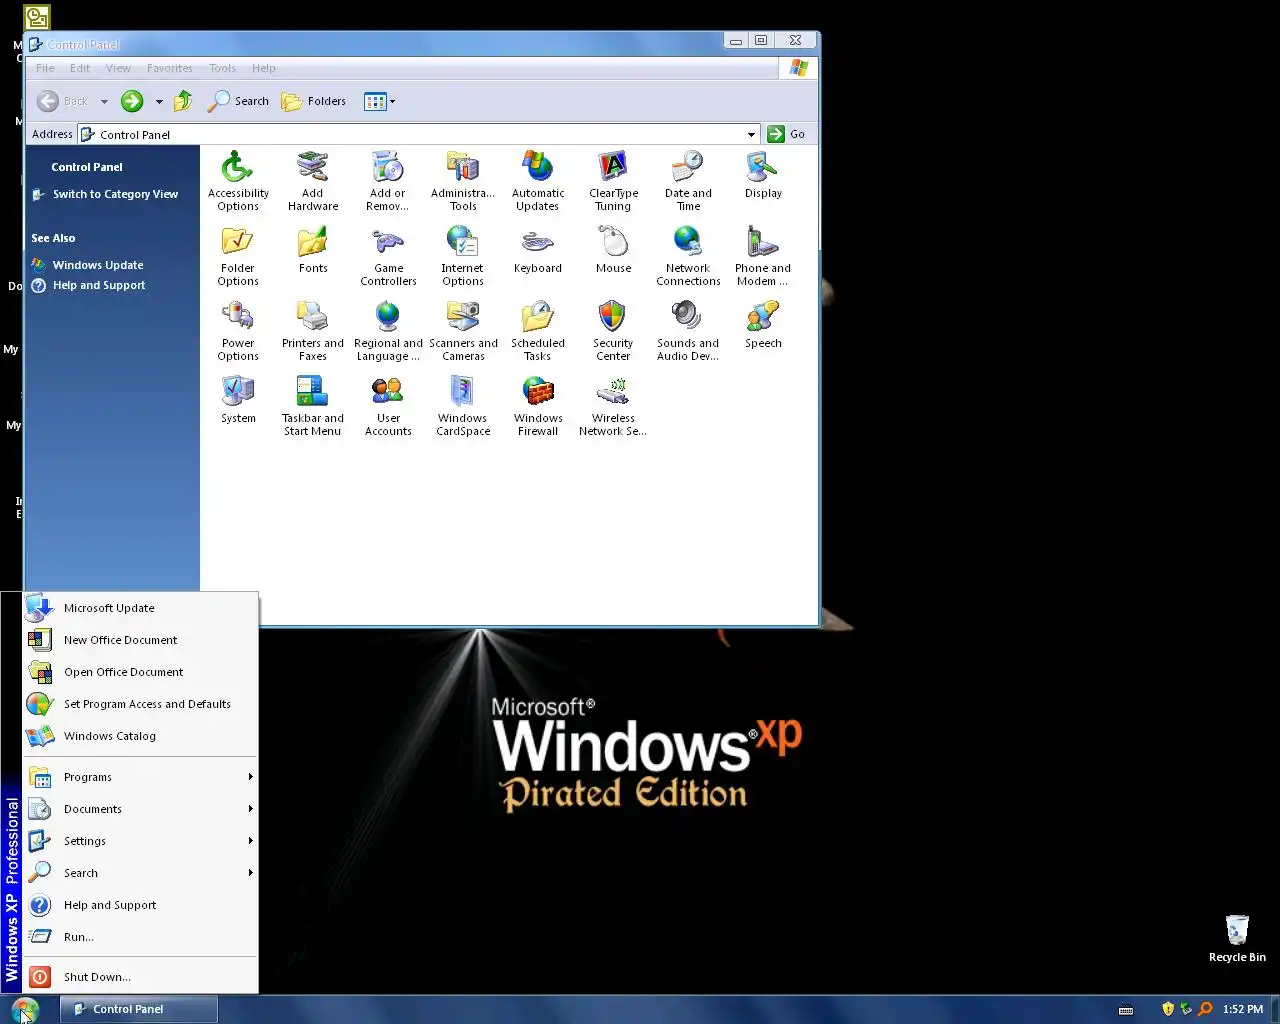Open the Help menu

[x=263, y=68]
